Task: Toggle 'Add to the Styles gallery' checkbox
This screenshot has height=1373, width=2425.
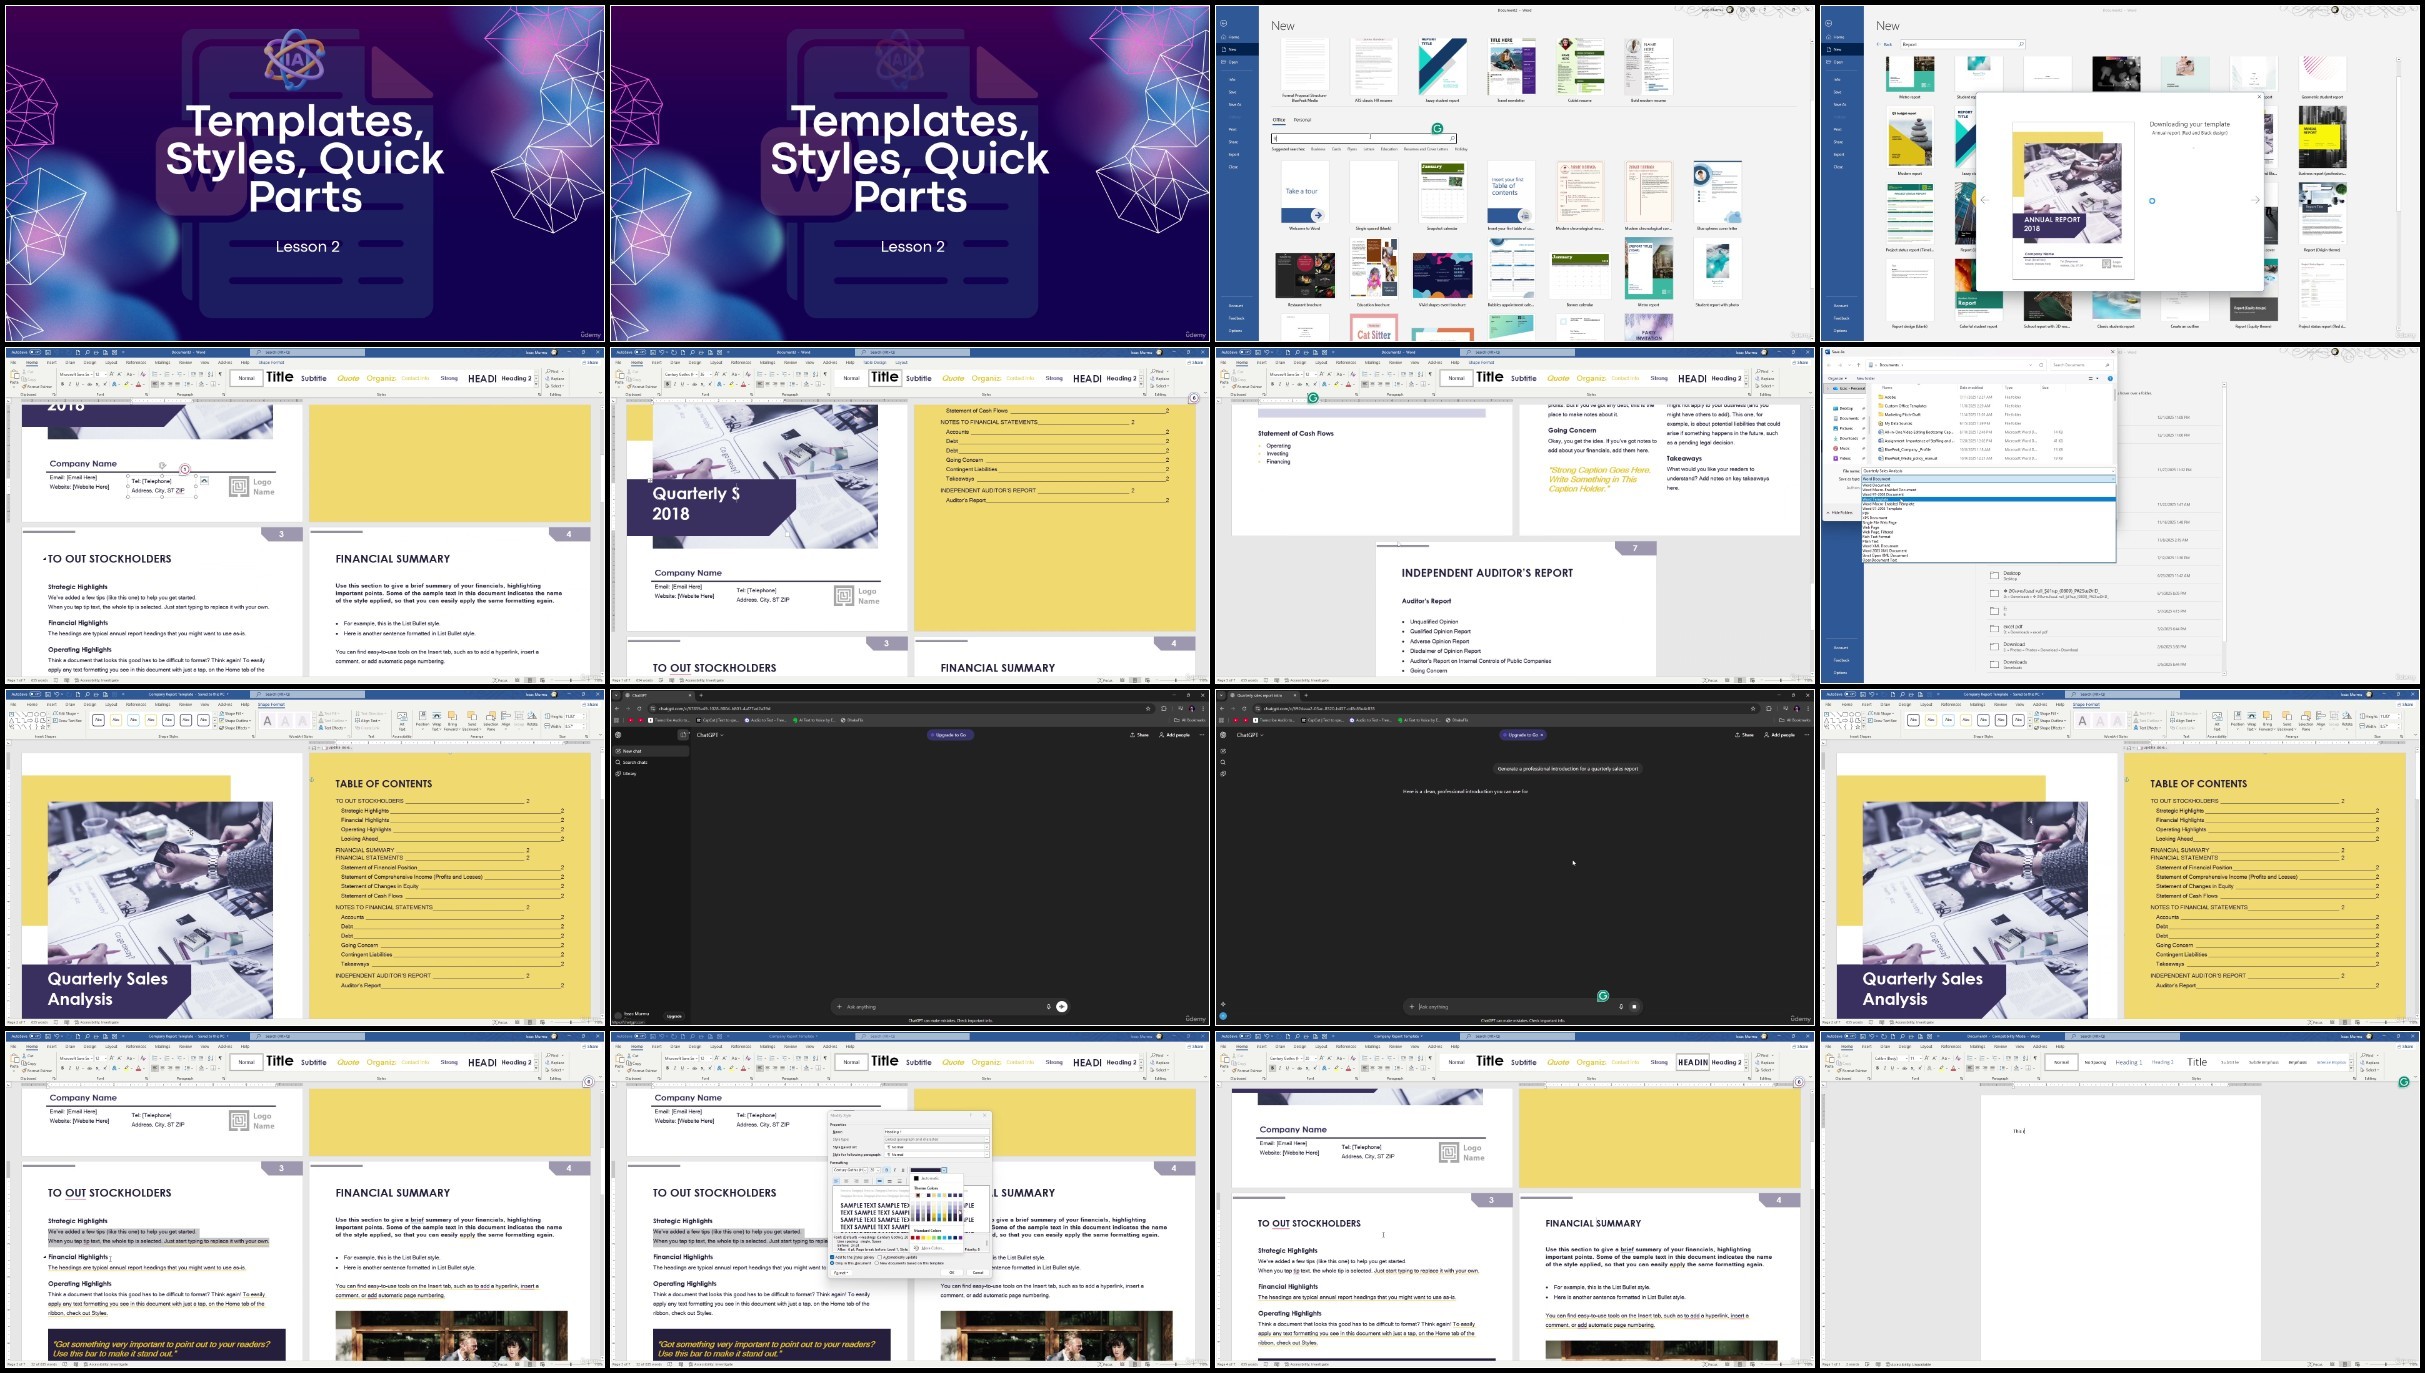Action: click(x=832, y=1257)
